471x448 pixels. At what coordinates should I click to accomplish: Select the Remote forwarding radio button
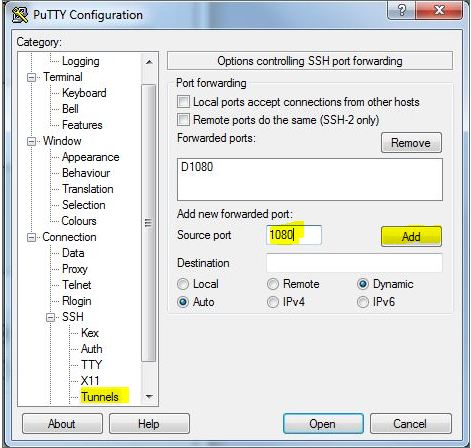273,284
